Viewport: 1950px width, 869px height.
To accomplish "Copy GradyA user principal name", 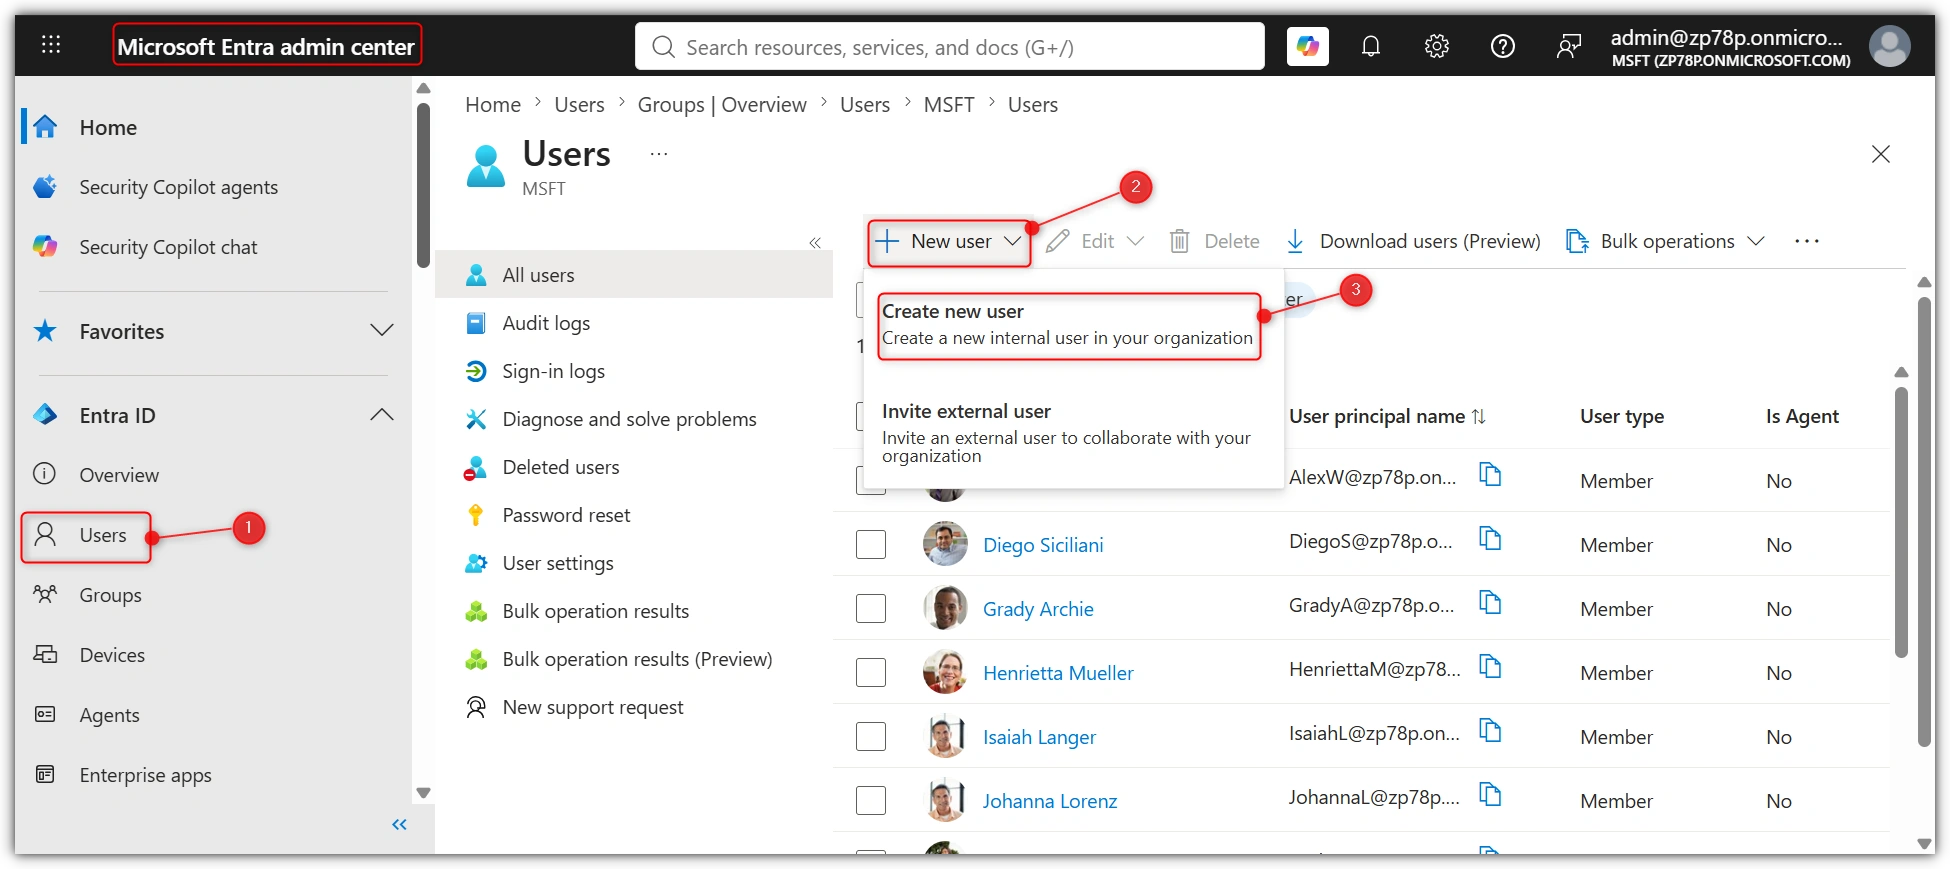I will click(1490, 602).
